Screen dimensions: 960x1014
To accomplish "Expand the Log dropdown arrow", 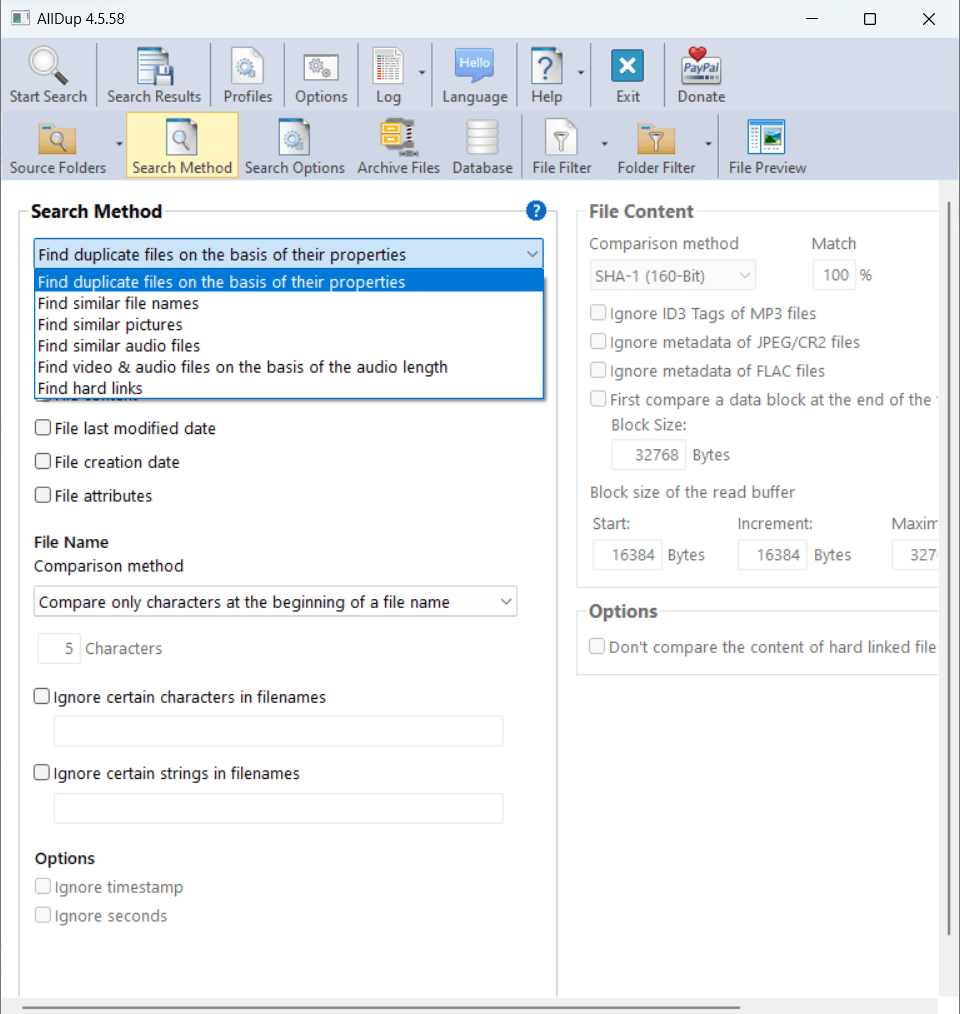I will (422, 72).
